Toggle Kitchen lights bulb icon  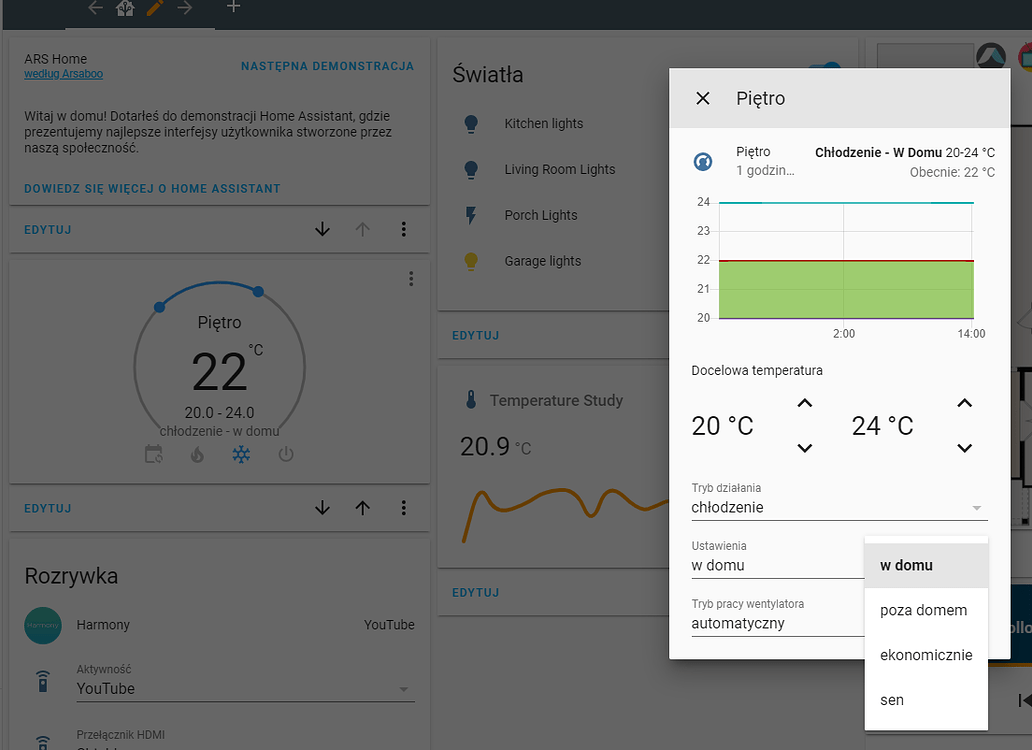(471, 124)
